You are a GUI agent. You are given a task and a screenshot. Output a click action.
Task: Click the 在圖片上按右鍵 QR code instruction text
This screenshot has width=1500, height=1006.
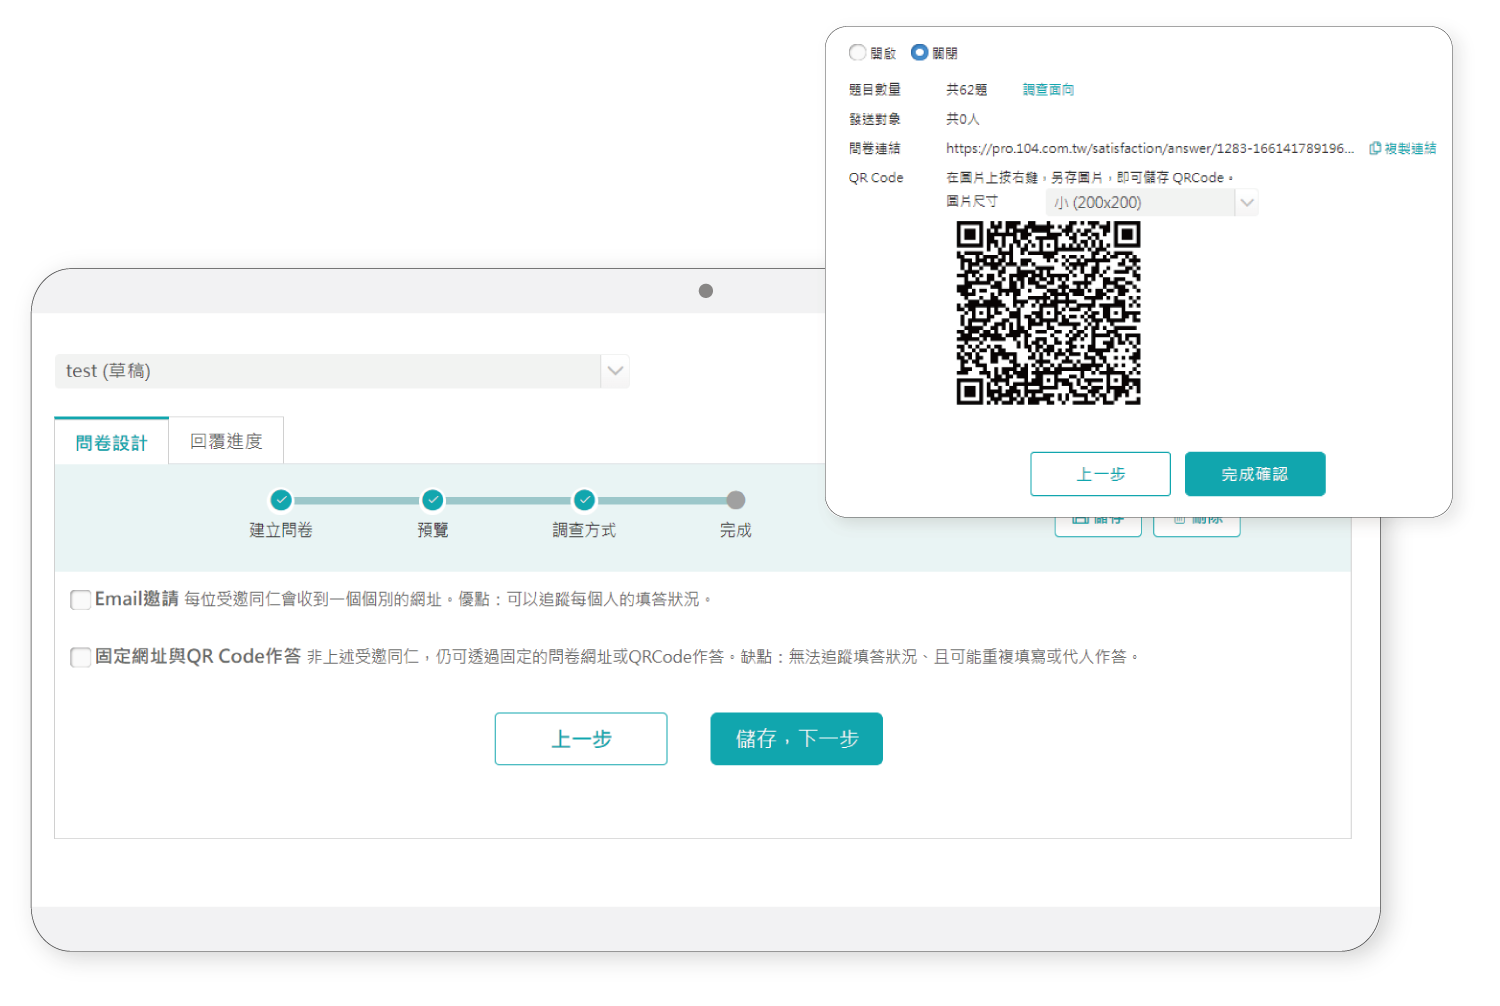point(1090,178)
